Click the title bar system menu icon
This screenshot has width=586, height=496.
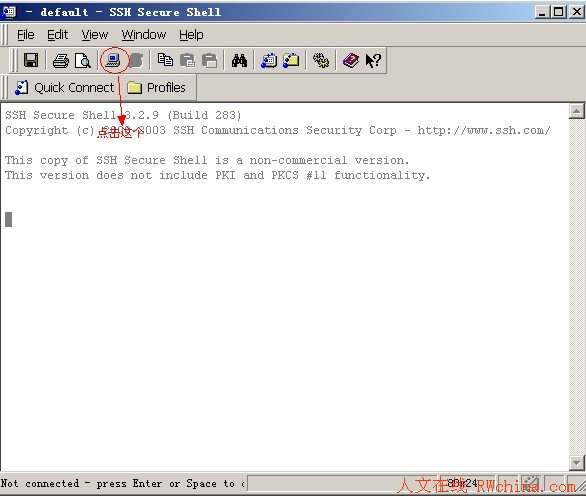9,12
